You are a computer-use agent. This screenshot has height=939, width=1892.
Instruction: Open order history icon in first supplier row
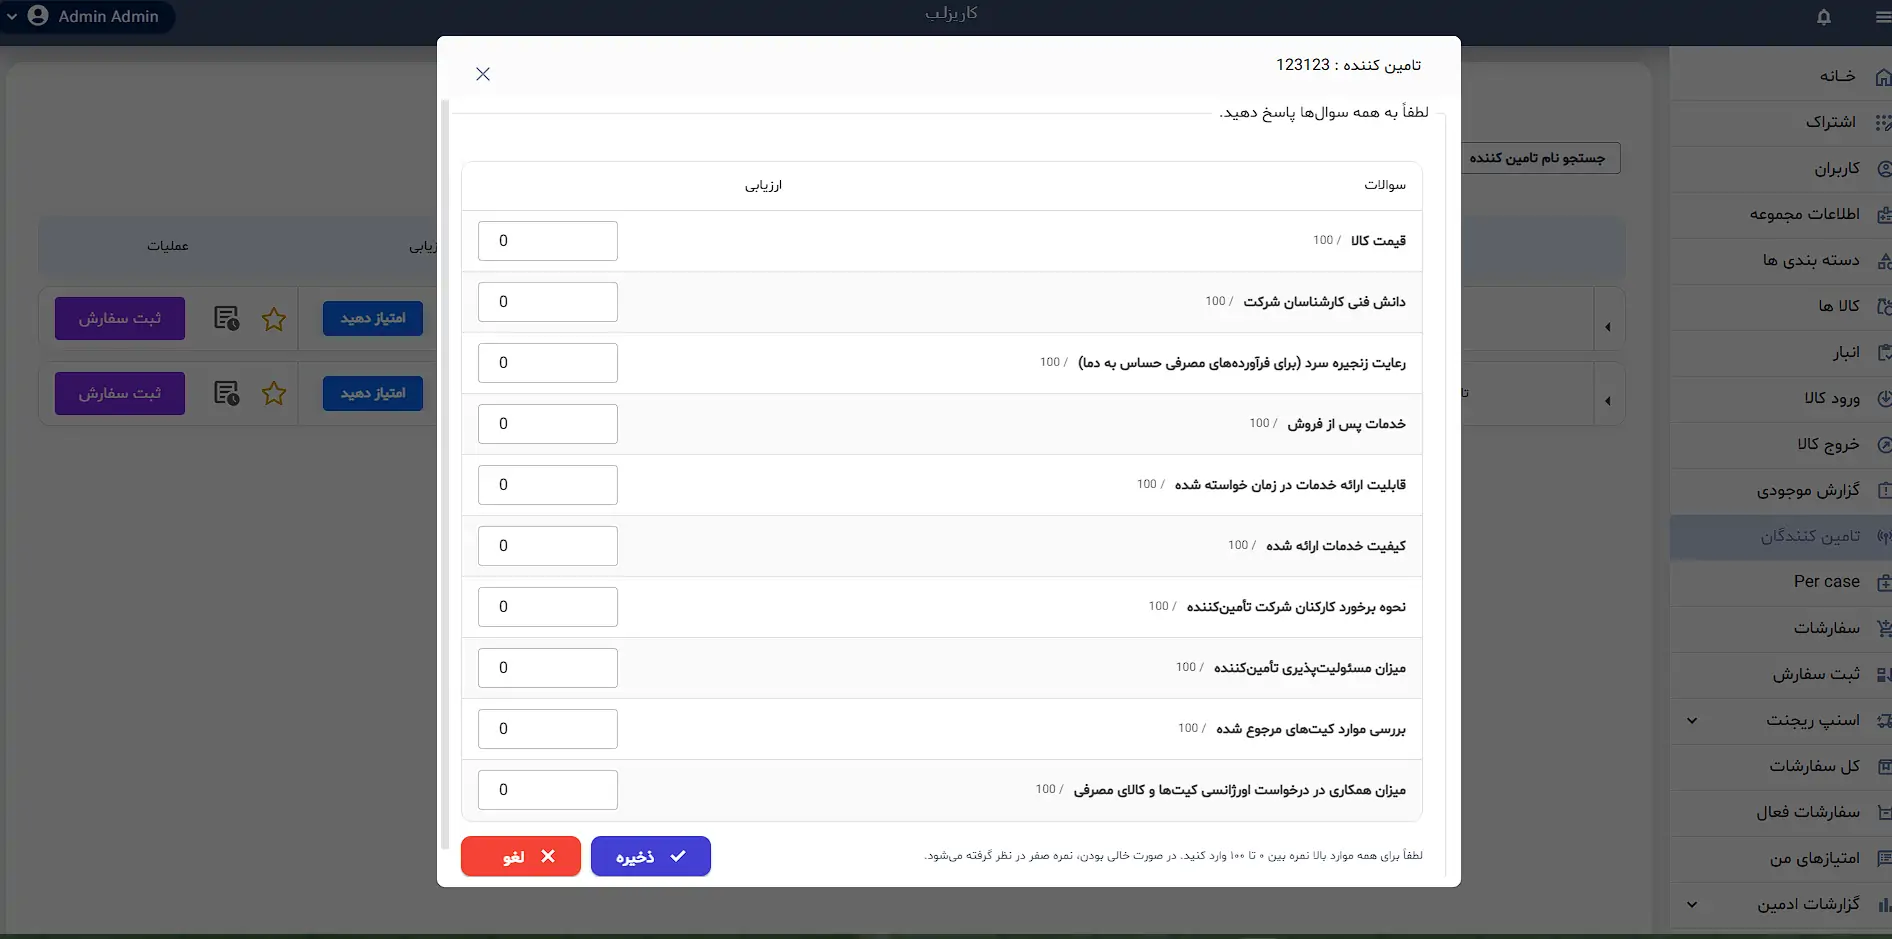click(x=227, y=319)
